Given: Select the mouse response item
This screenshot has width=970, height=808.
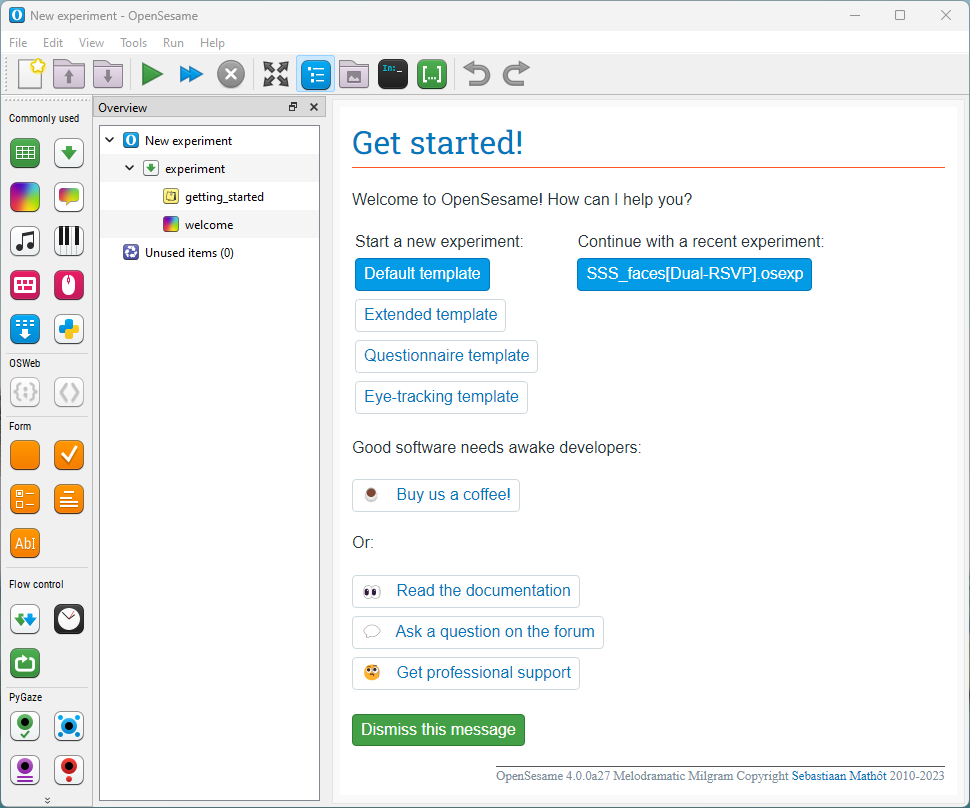Looking at the screenshot, I should pyautogui.click(x=69, y=285).
